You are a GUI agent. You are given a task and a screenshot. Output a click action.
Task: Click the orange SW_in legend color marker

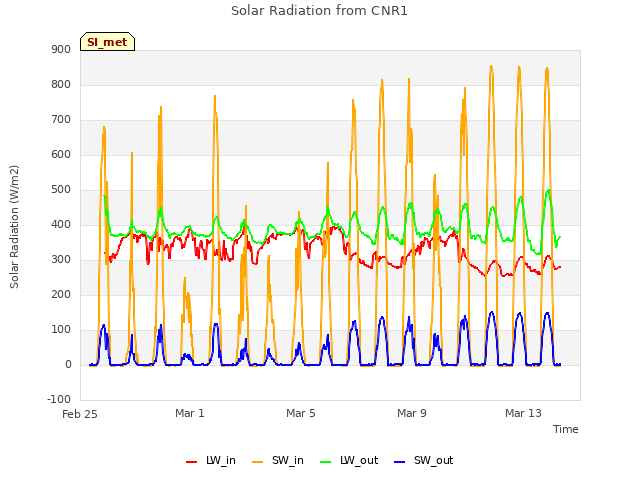tap(258, 462)
